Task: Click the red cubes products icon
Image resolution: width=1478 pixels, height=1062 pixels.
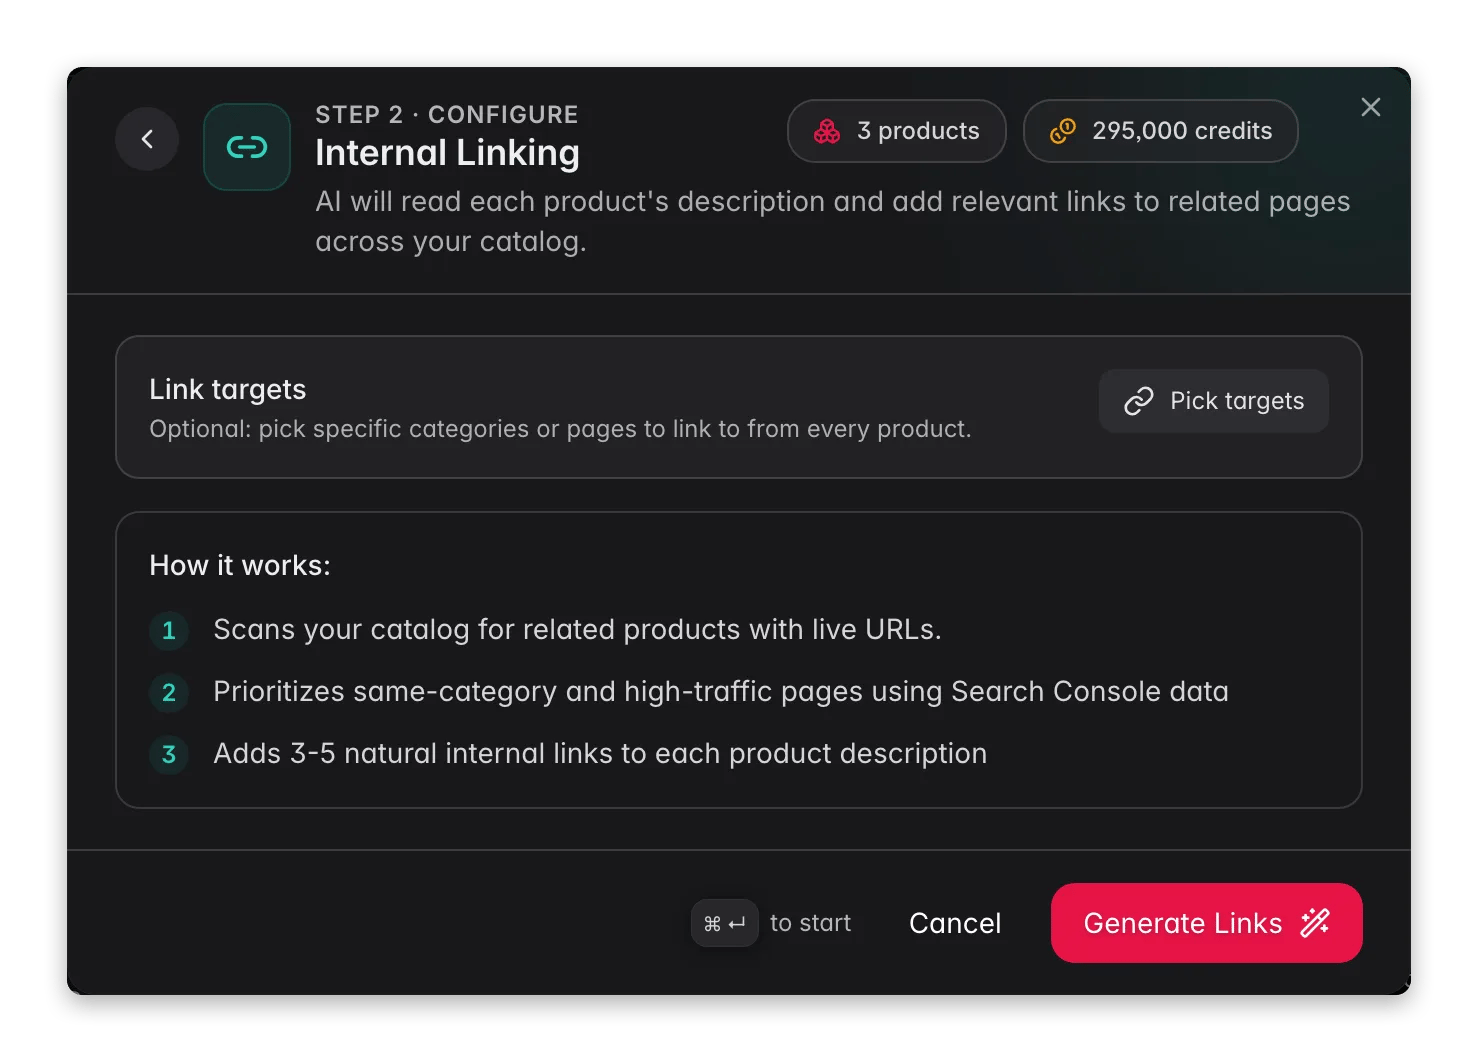Action: pyautogui.click(x=827, y=131)
